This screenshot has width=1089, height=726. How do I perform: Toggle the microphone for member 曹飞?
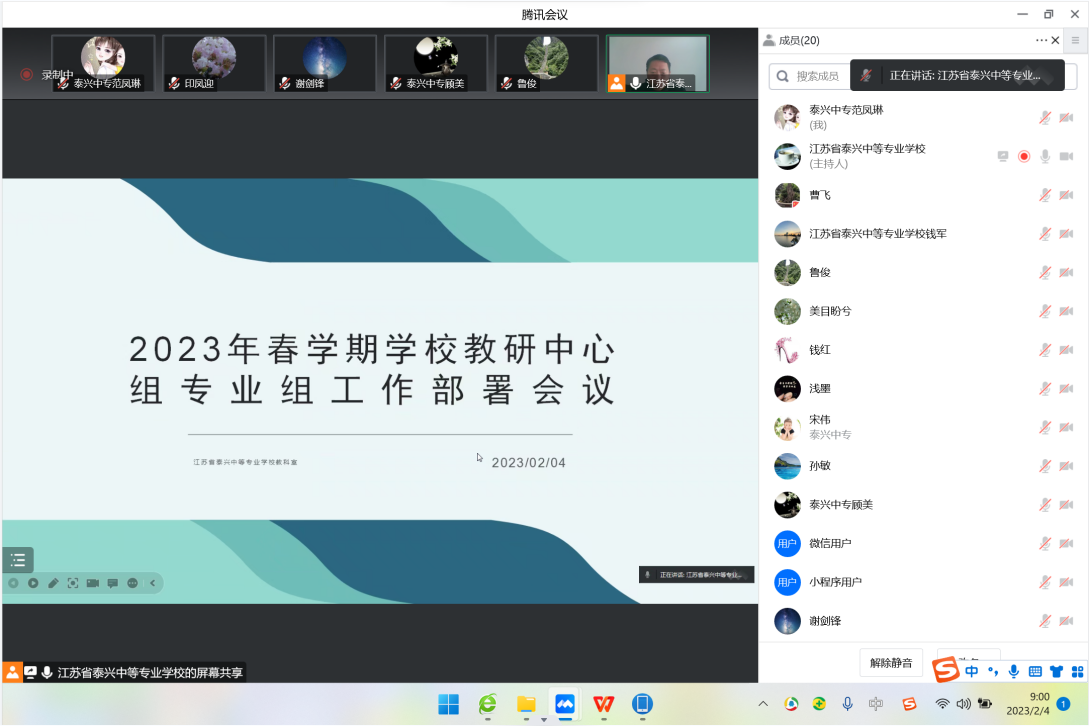(1045, 195)
